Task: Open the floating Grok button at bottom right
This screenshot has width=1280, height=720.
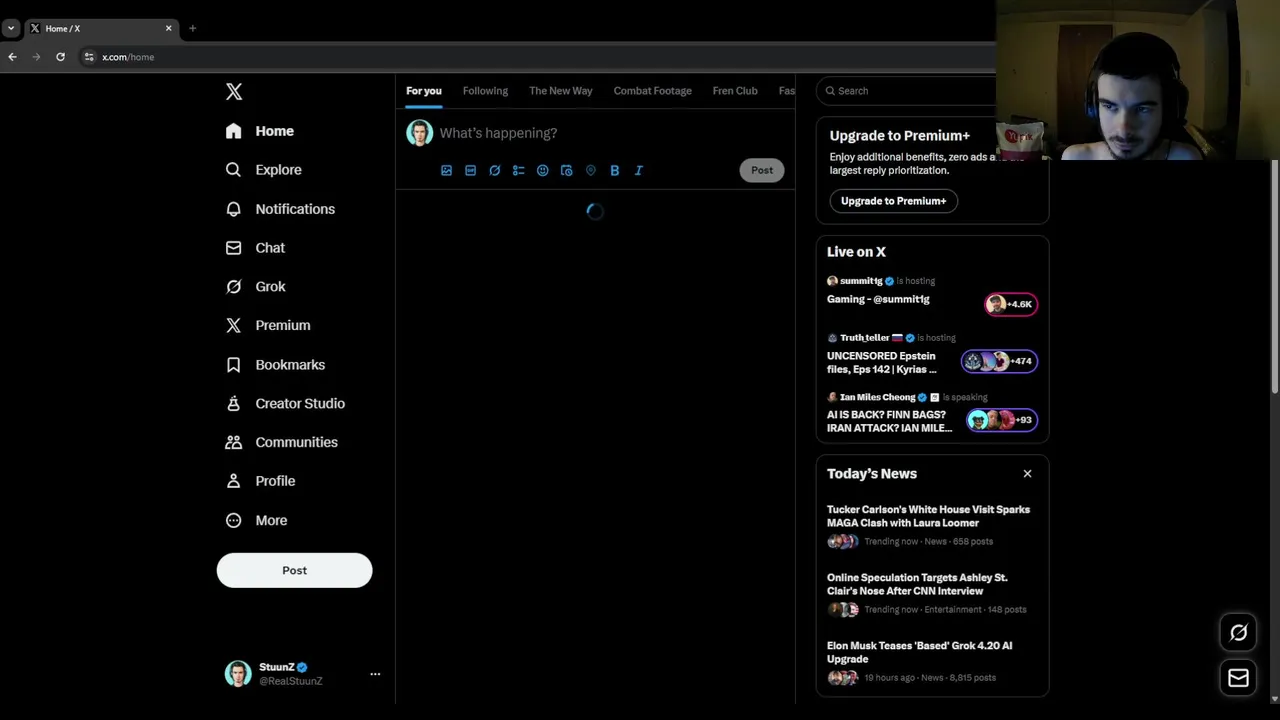Action: coord(1238,632)
